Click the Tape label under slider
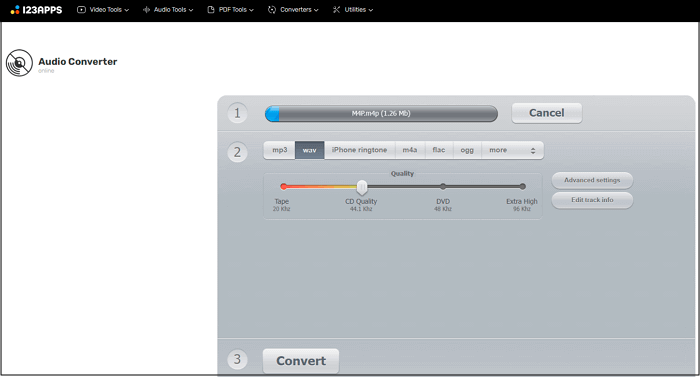The height and width of the screenshot is (377, 700). pos(282,201)
